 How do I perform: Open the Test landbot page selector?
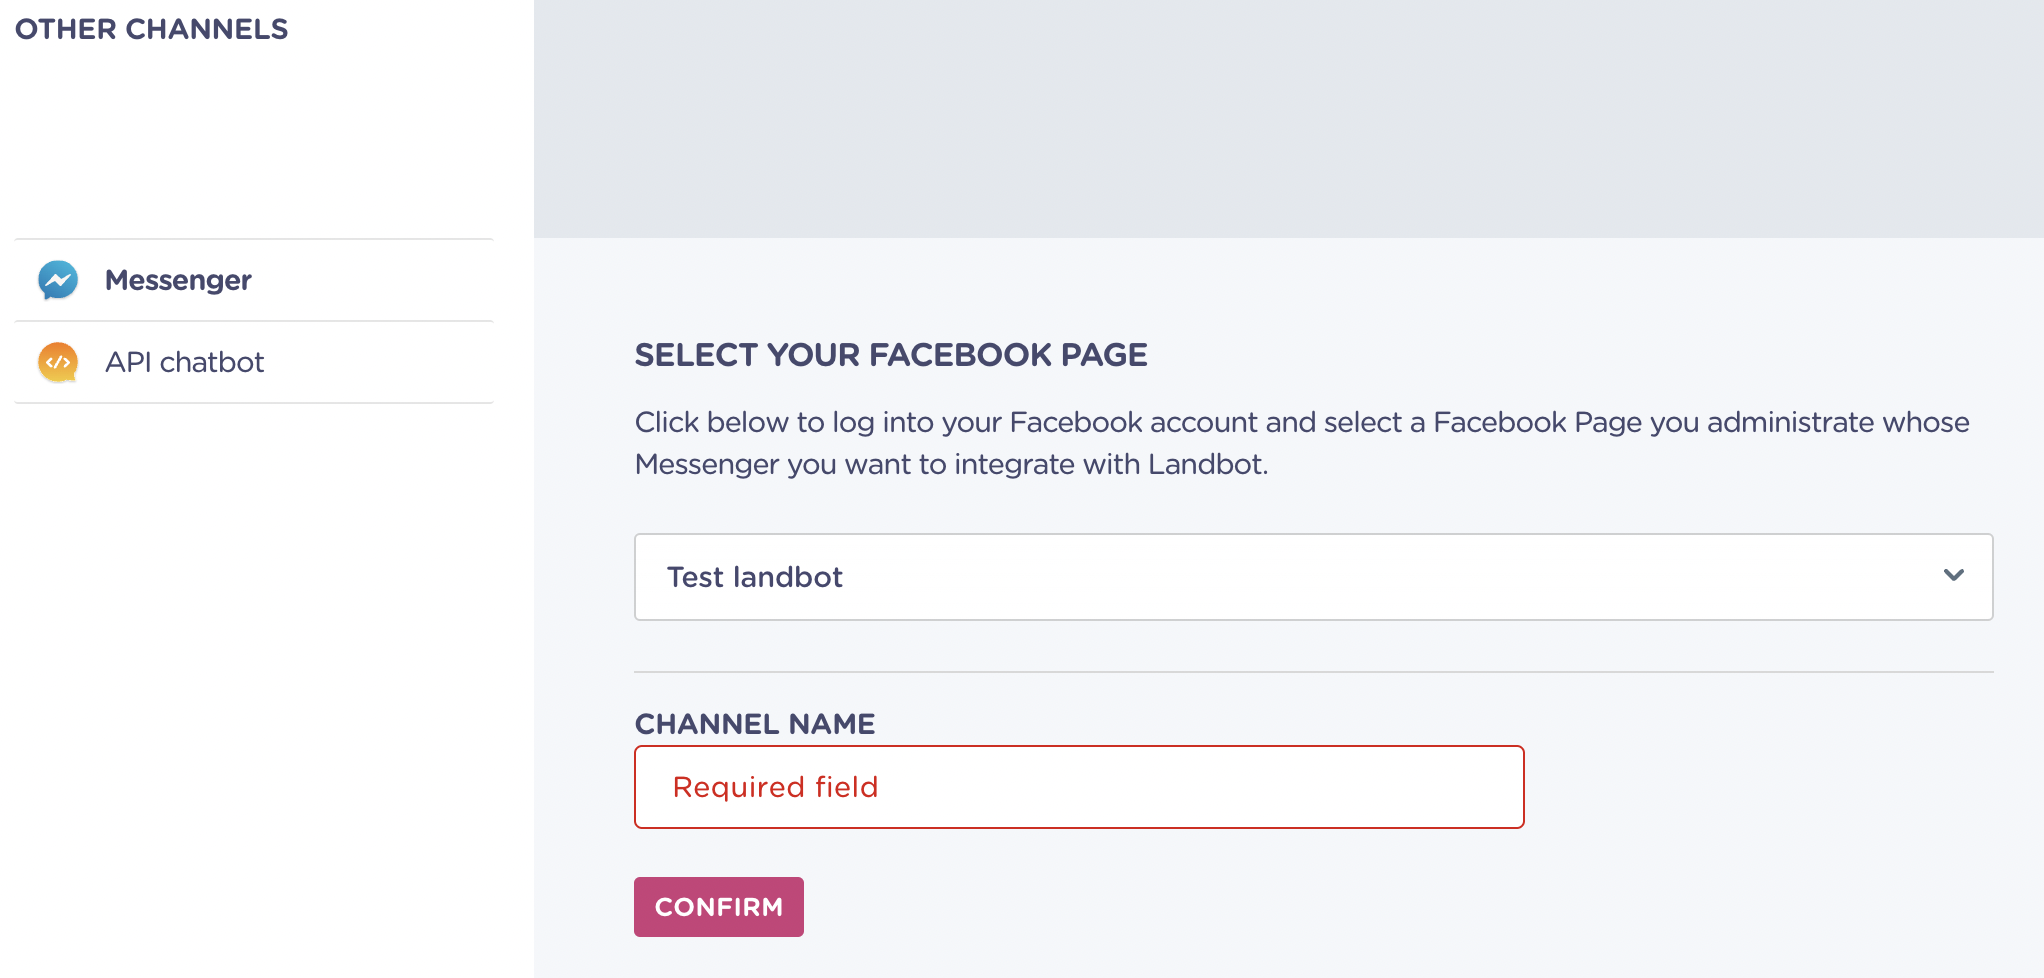point(1313,577)
